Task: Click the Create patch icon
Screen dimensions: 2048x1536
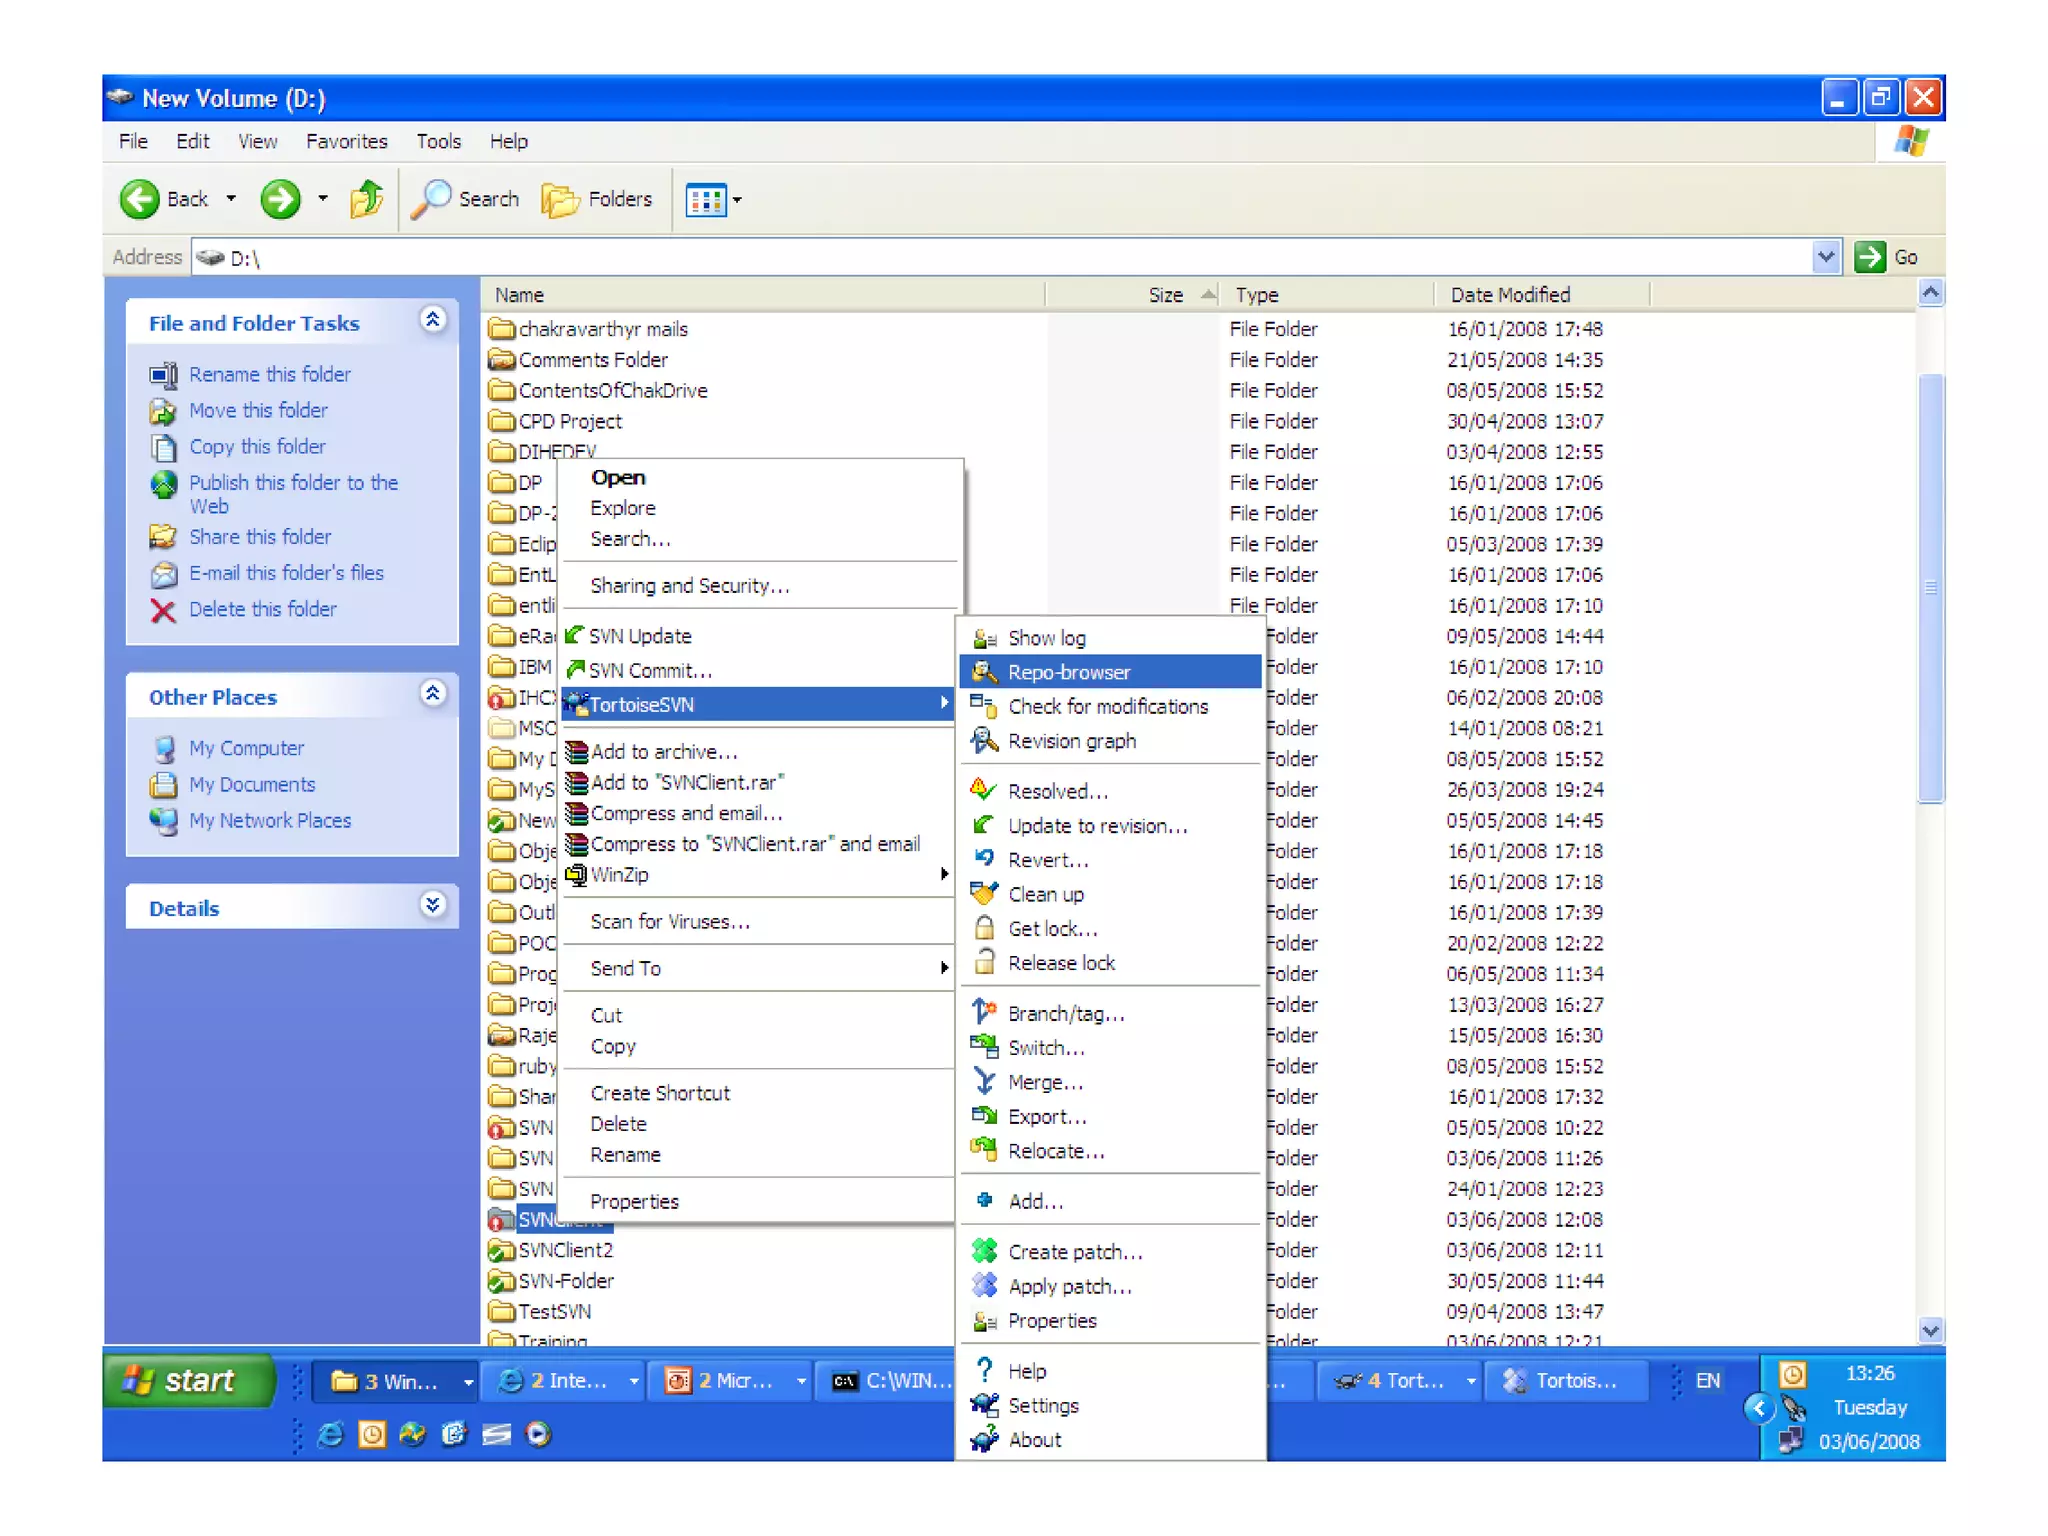Action: 984,1251
